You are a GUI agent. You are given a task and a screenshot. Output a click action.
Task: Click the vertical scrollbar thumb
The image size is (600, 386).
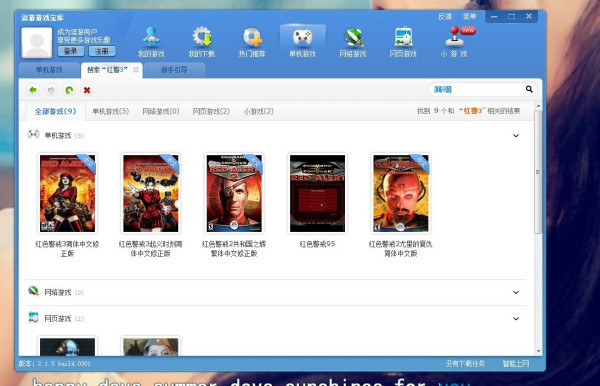point(538,172)
